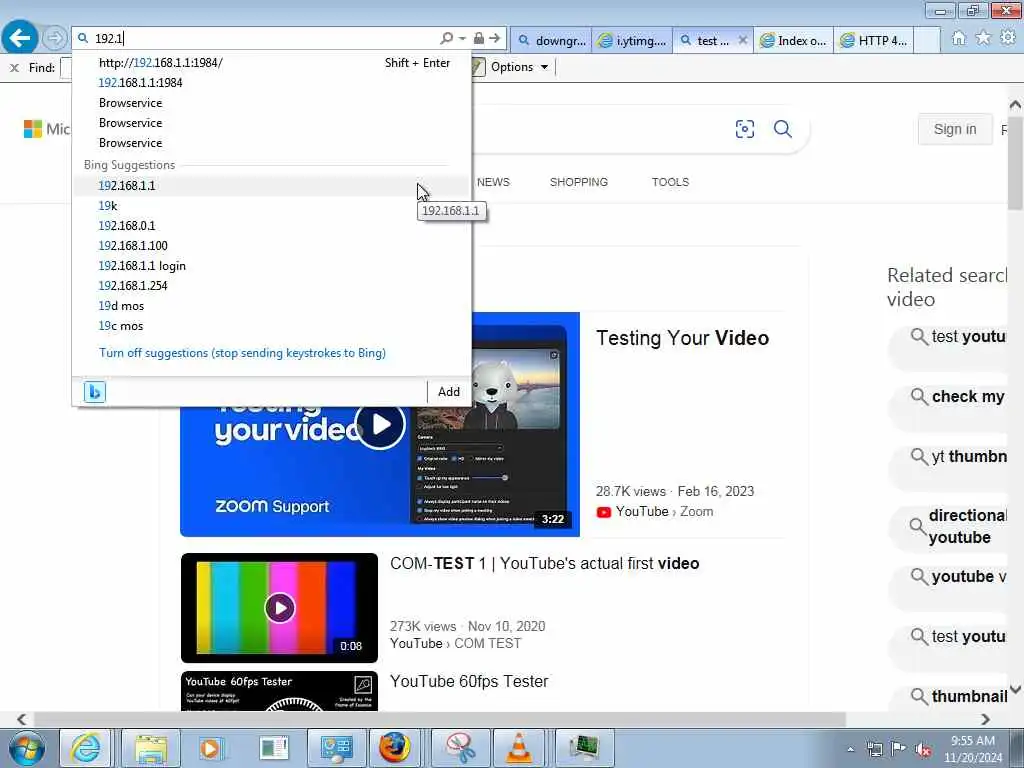Open a new blank tab button
This screenshot has width=1024, height=768.
tap(926, 40)
